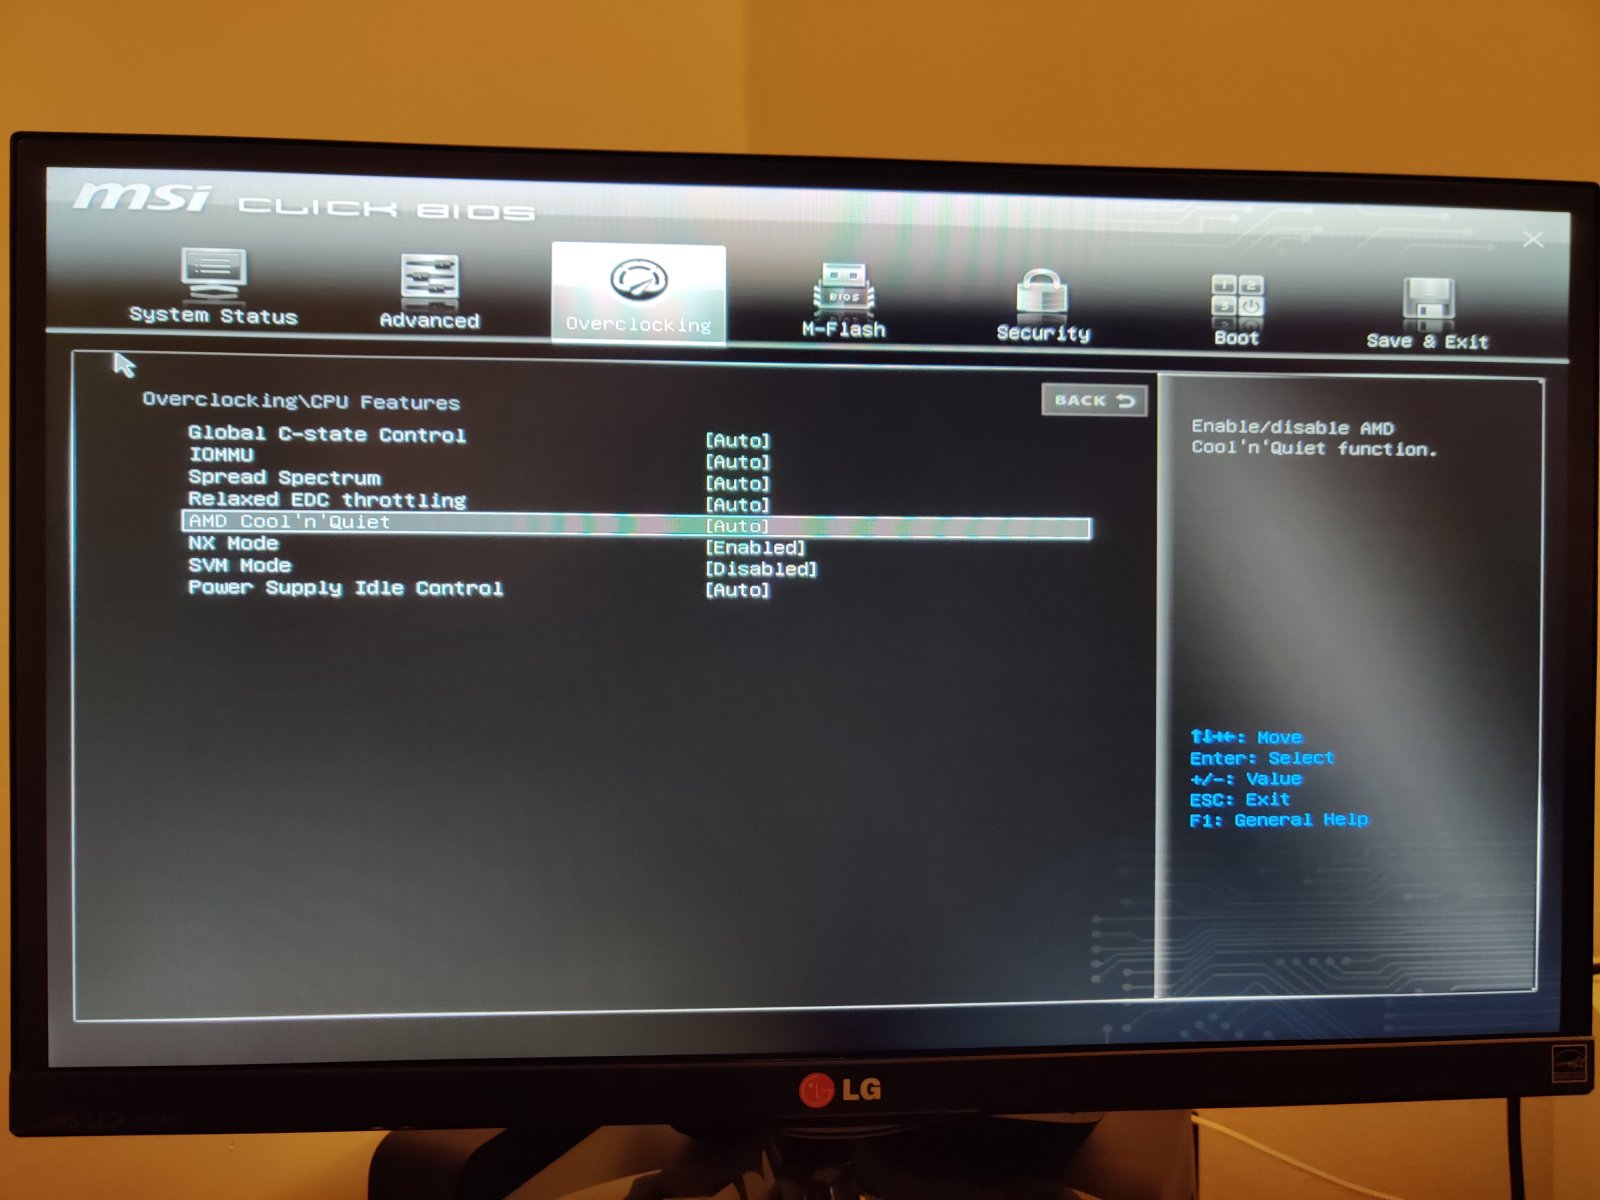Switch to Save & Exit tab label
Screen dimensions: 1600x1200
click(x=1427, y=341)
